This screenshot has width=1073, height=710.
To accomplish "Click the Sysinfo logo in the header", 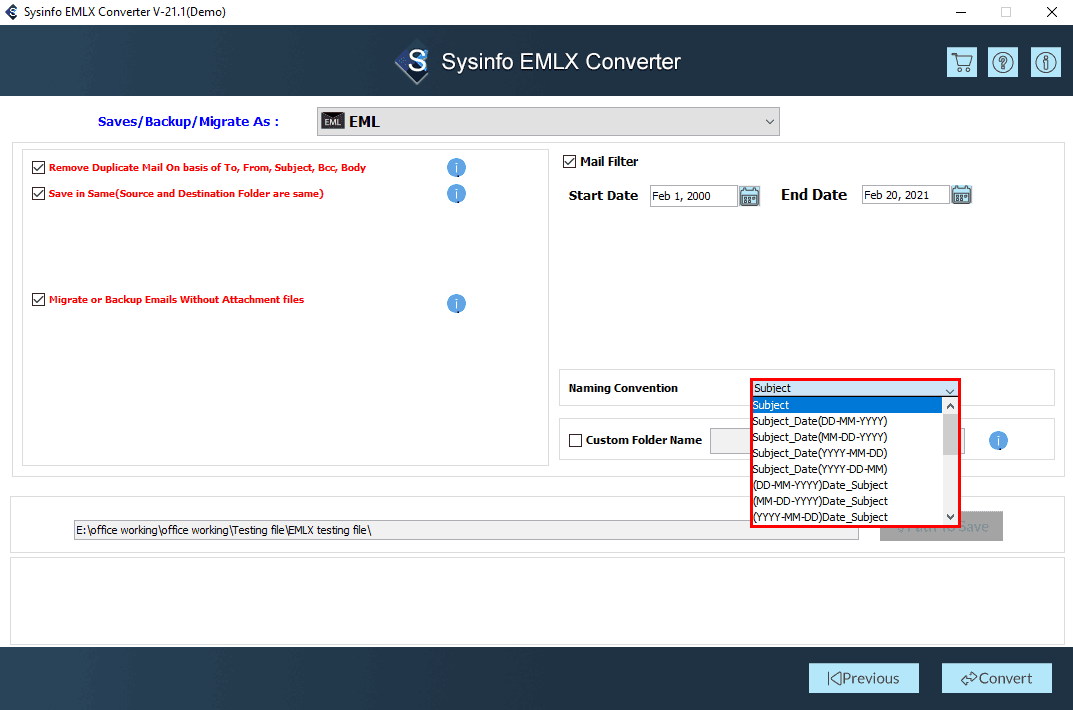I will pyautogui.click(x=413, y=62).
